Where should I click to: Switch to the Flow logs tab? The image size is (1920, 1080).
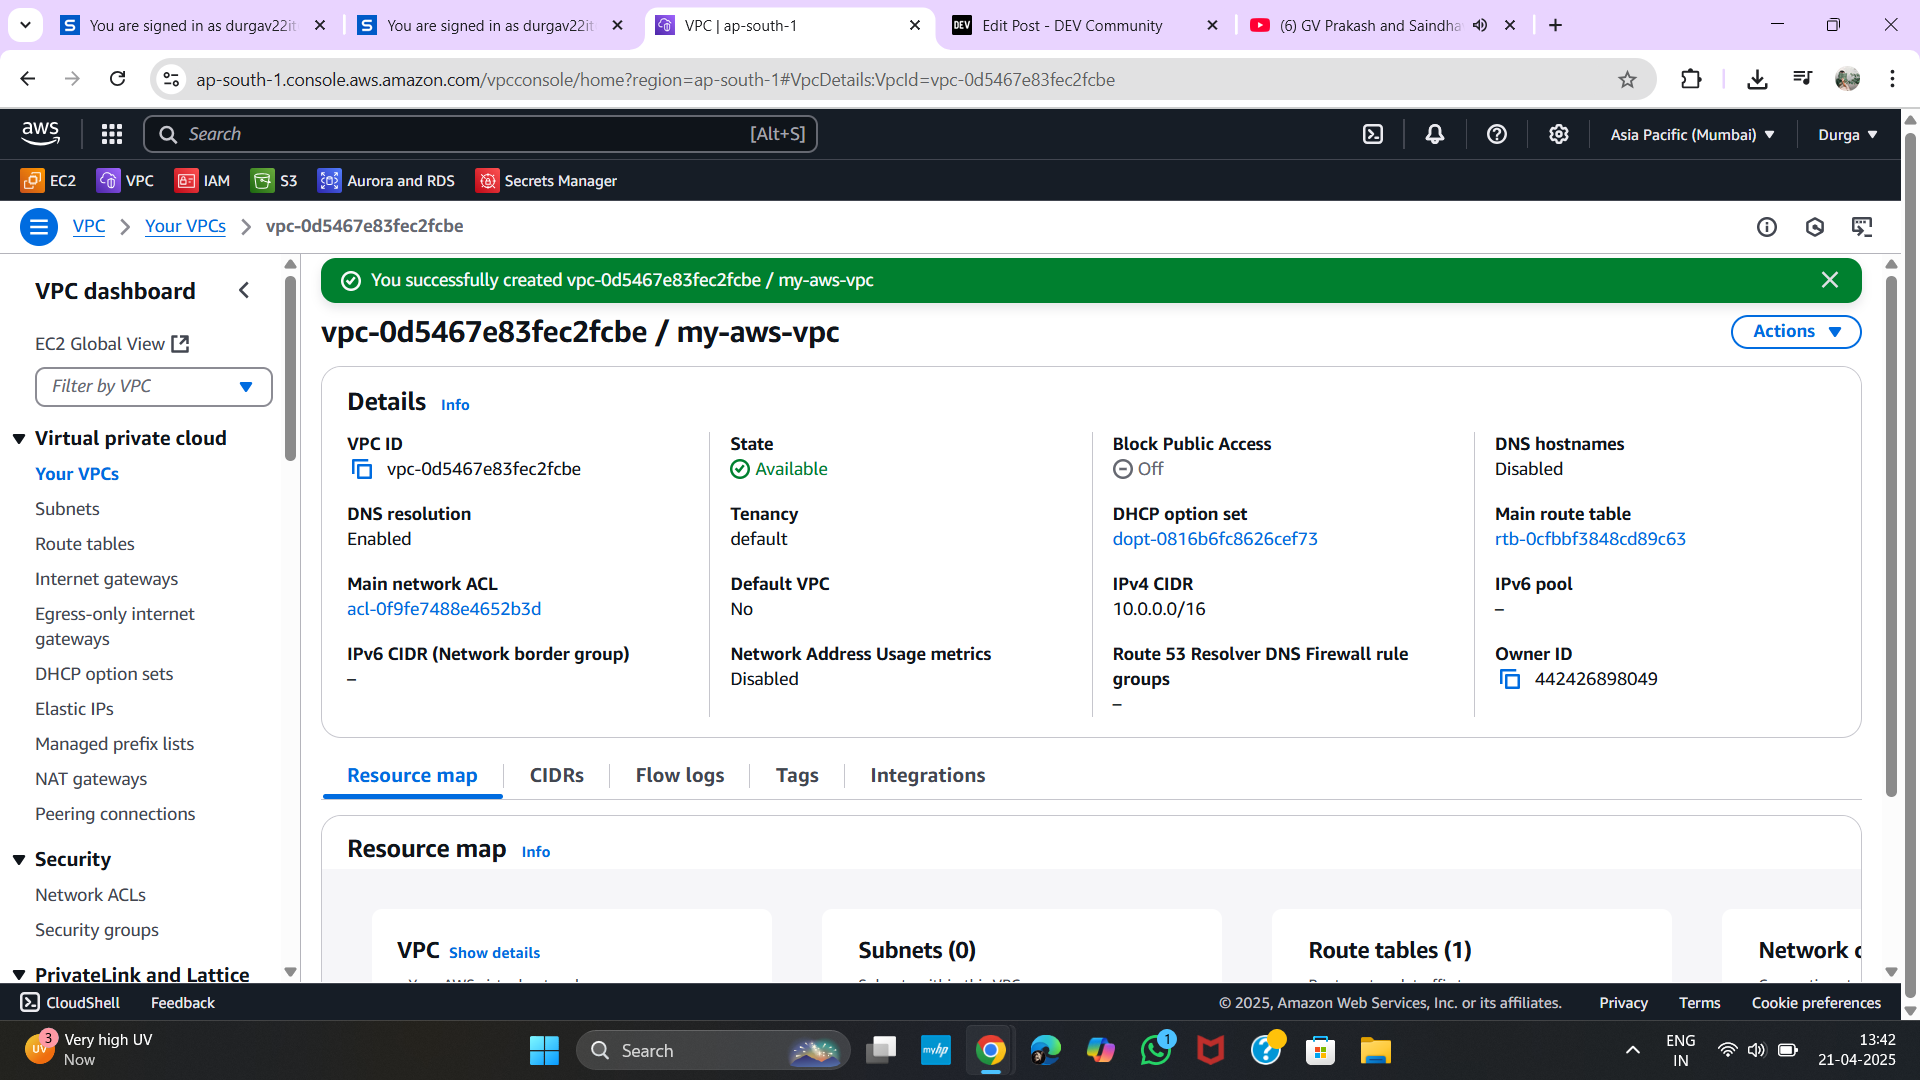[x=680, y=776]
